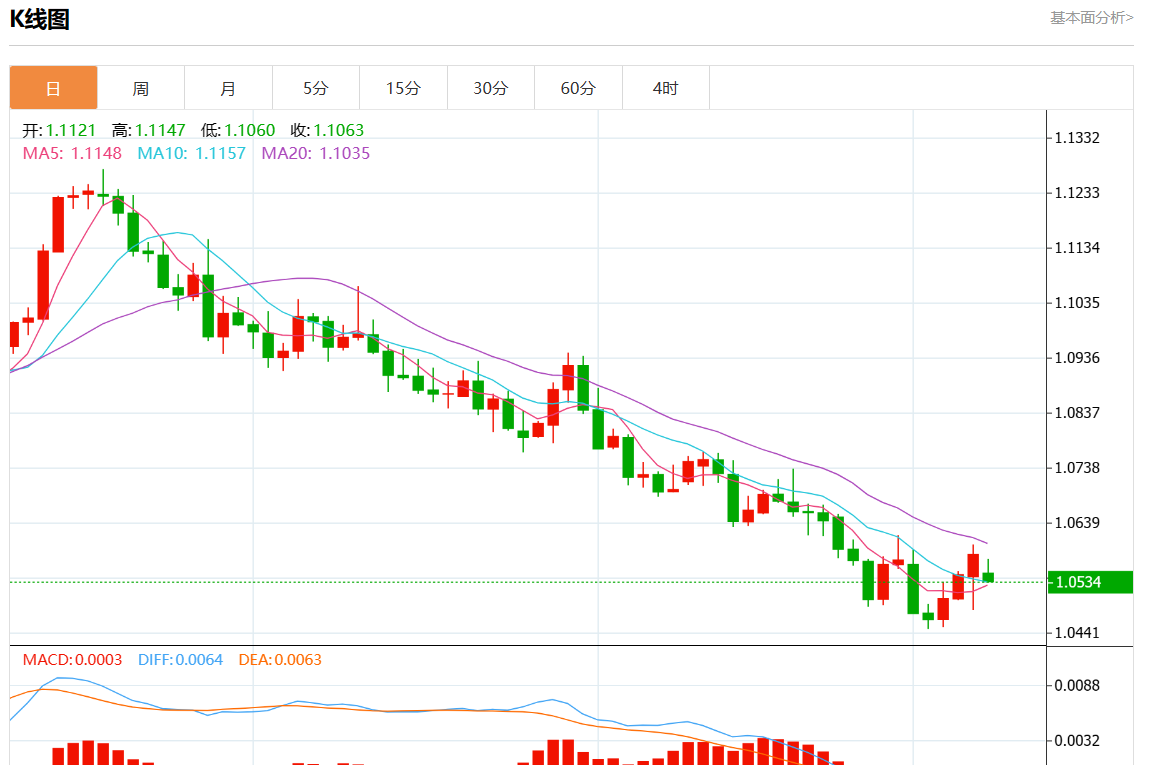Select the 日 daily chart tab
The width and height of the screenshot is (1151, 765).
53,88
